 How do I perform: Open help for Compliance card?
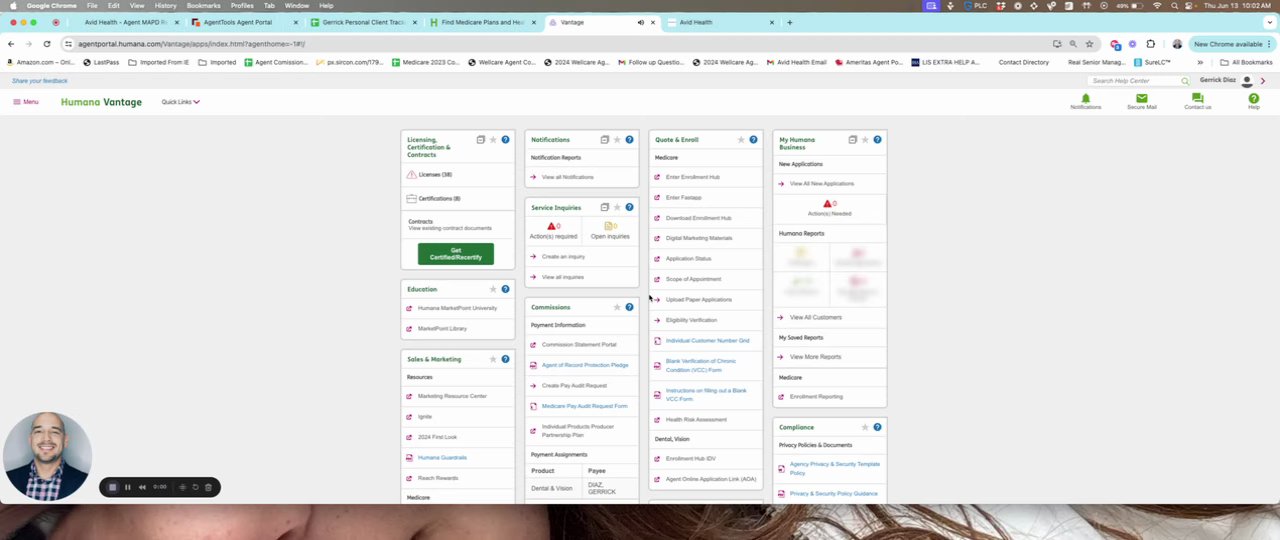[877, 427]
